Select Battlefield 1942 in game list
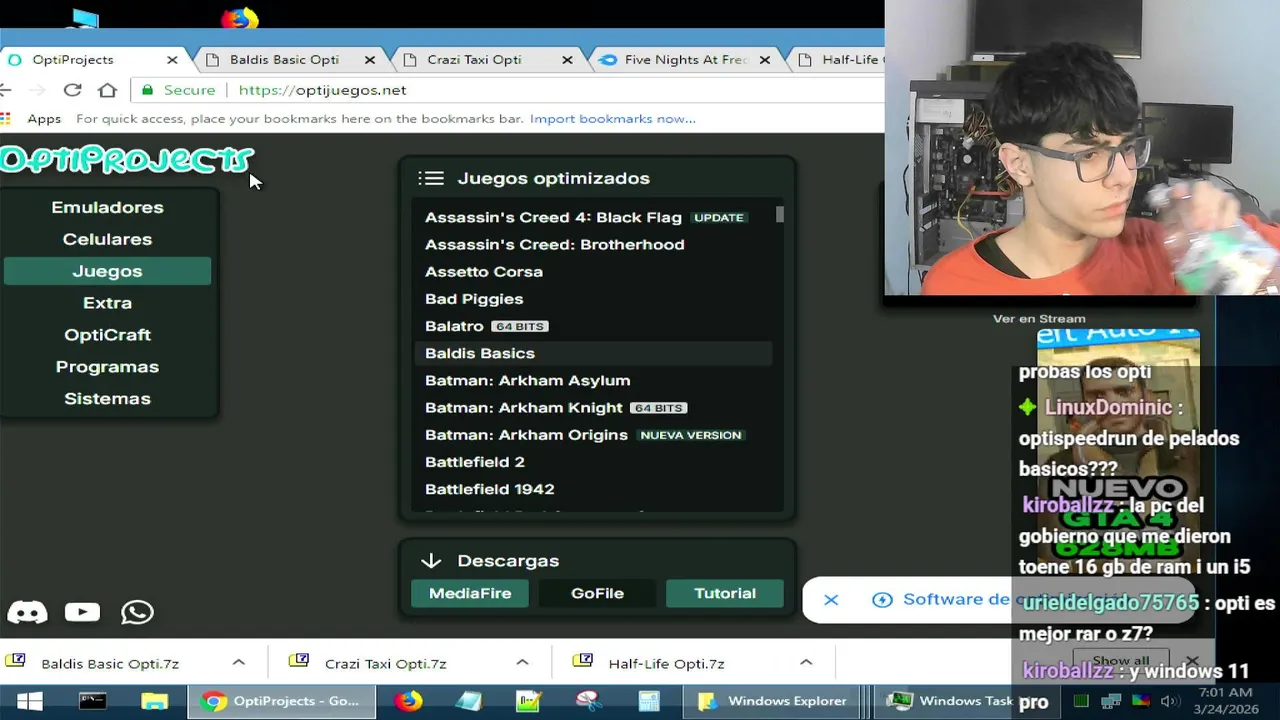The height and width of the screenshot is (720, 1280). point(593,489)
